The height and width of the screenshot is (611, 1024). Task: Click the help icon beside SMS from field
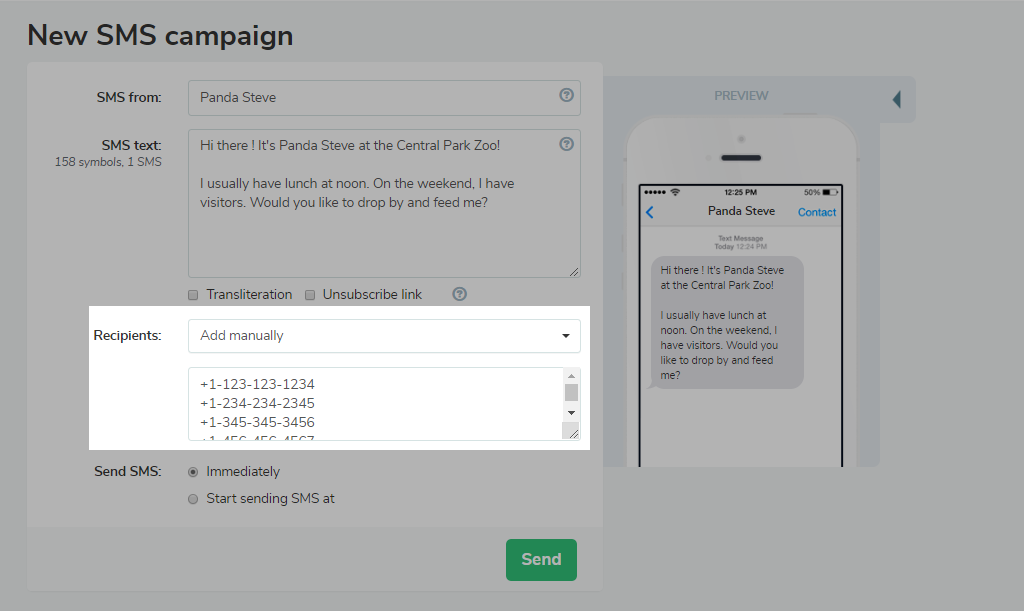566,97
